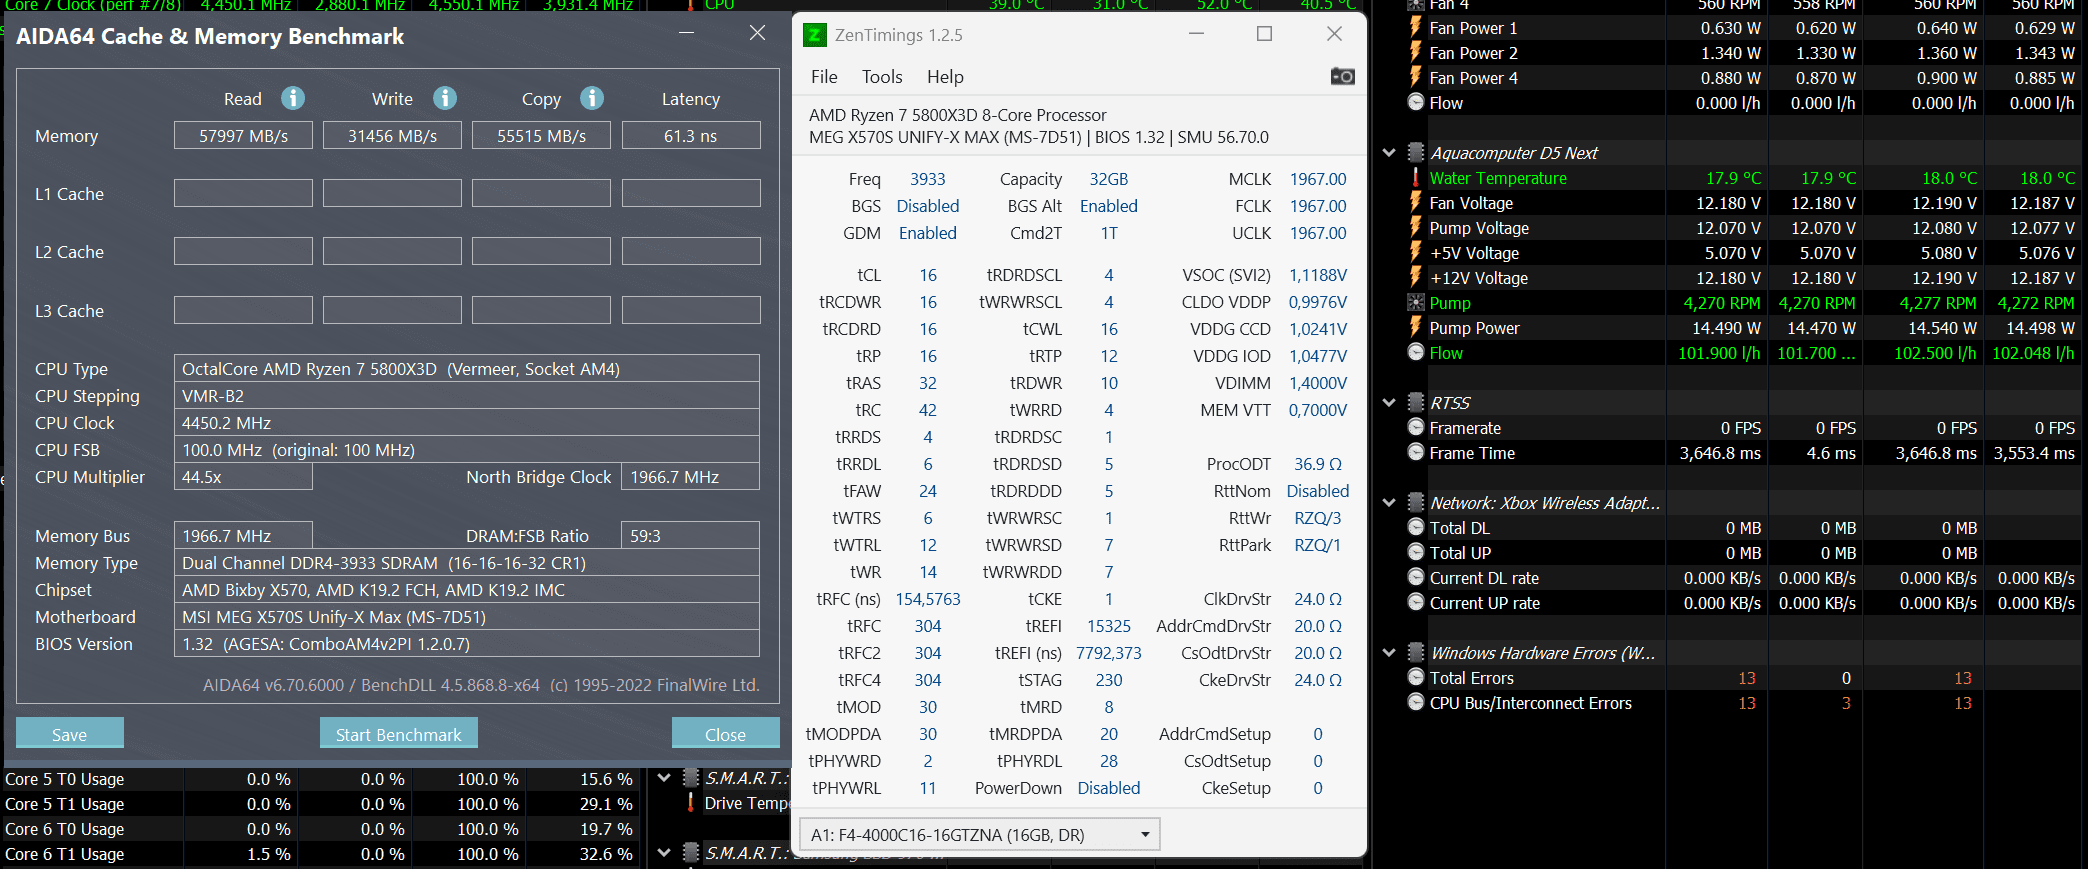The width and height of the screenshot is (2088, 869).
Task: Click the Write info icon in AIDA64
Action: pos(445,98)
